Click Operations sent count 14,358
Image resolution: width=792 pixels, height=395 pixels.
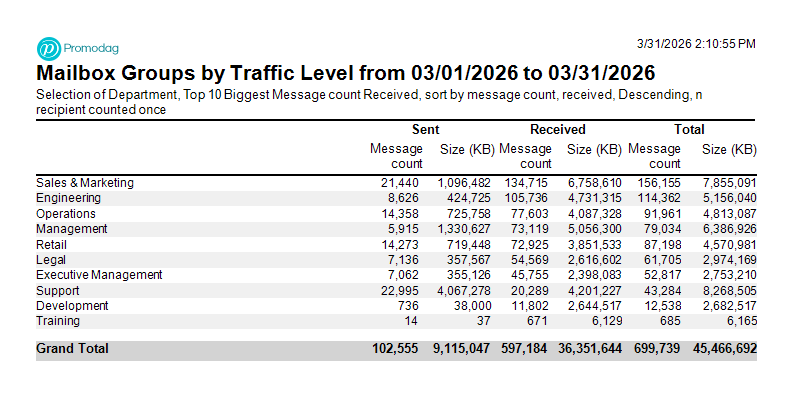400,214
